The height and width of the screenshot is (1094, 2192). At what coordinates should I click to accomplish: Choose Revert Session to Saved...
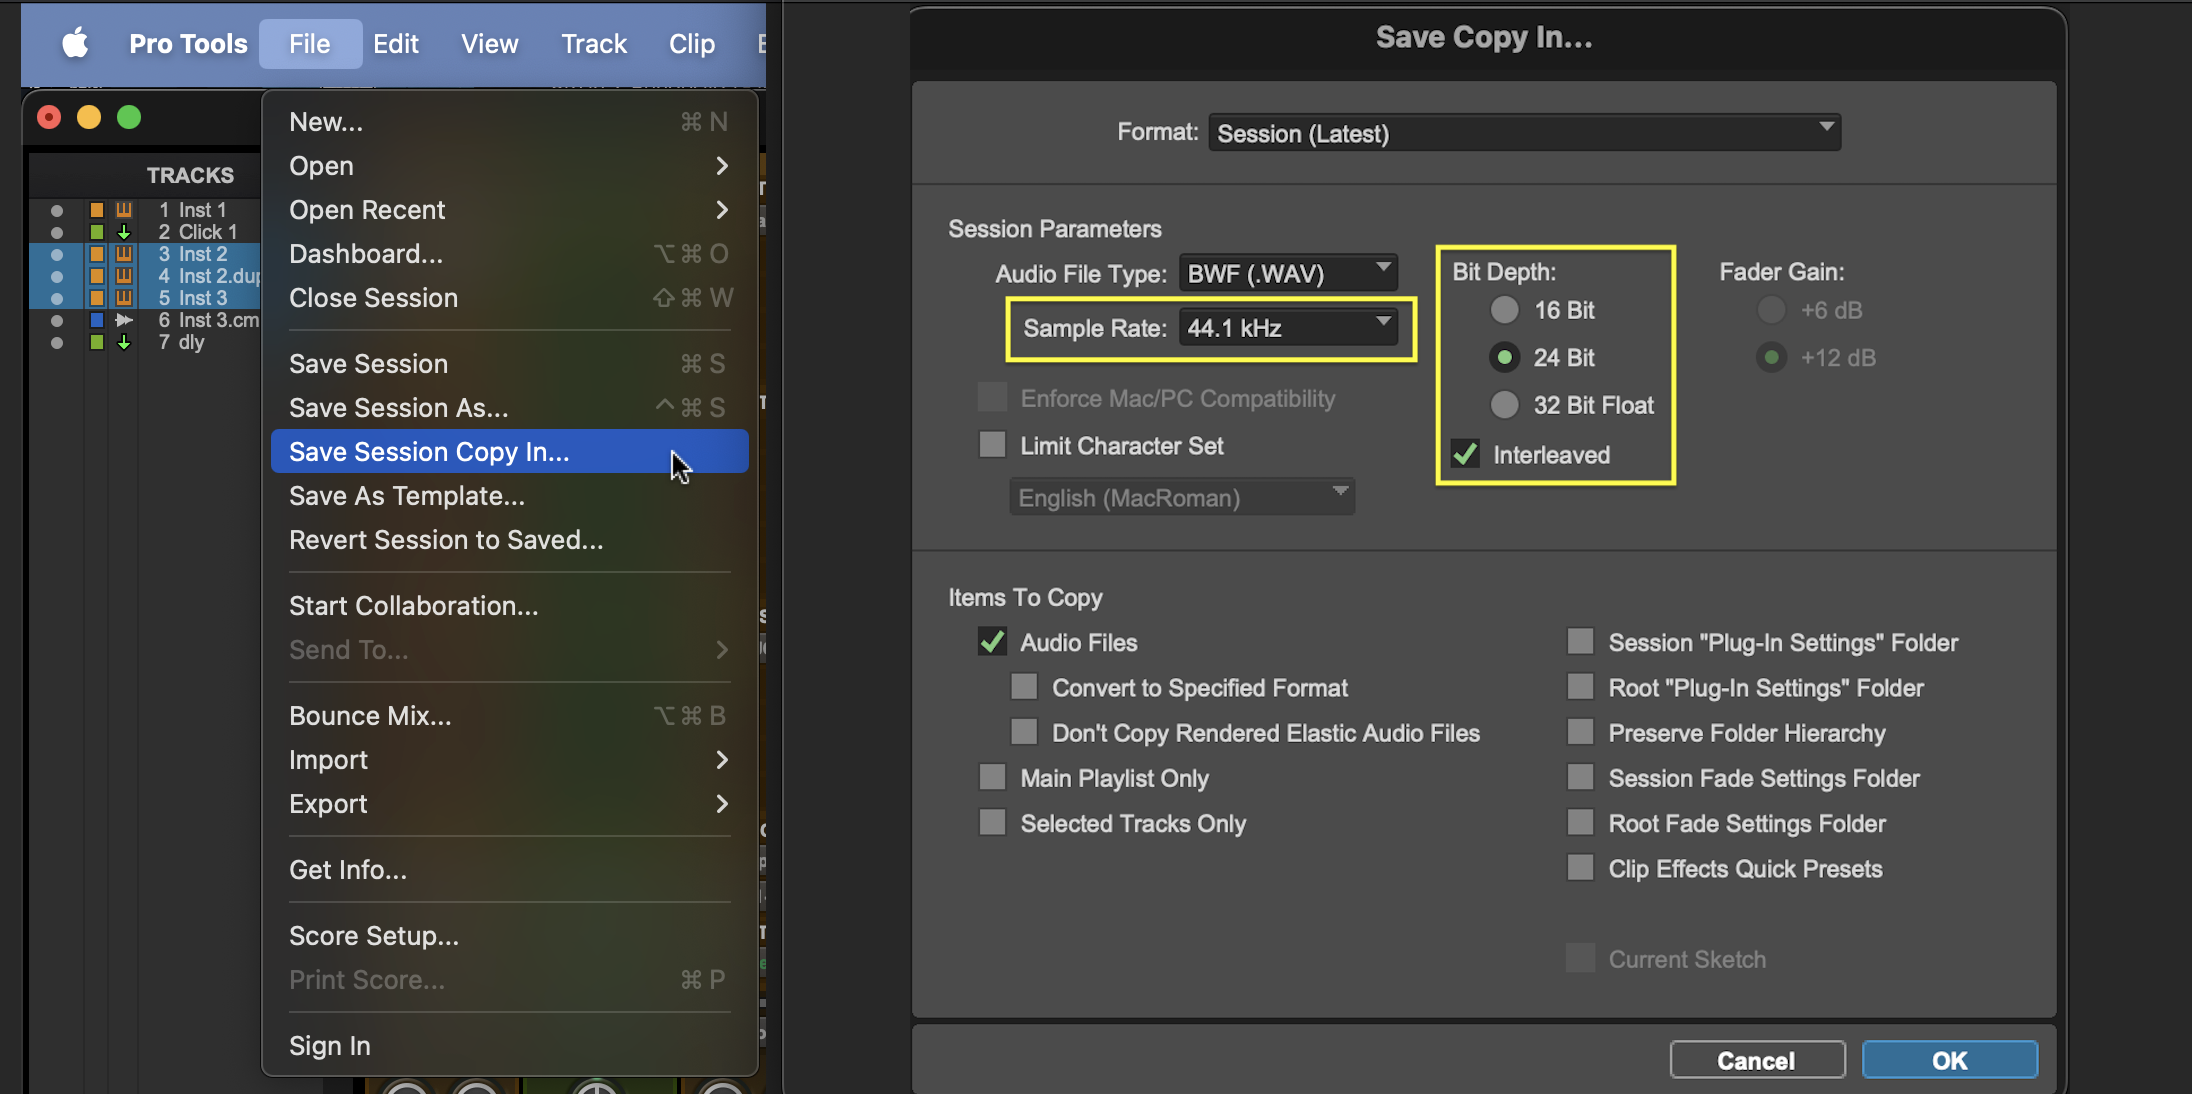509,540
